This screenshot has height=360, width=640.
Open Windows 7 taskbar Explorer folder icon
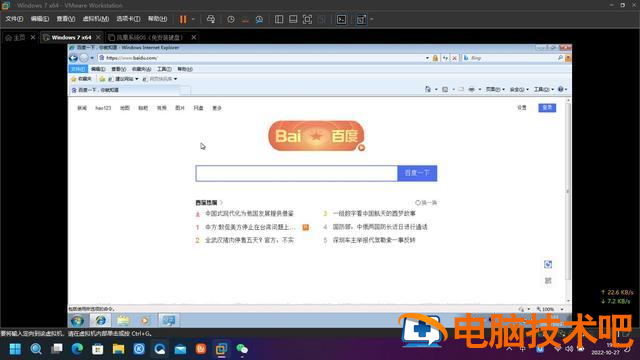(123, 321)
